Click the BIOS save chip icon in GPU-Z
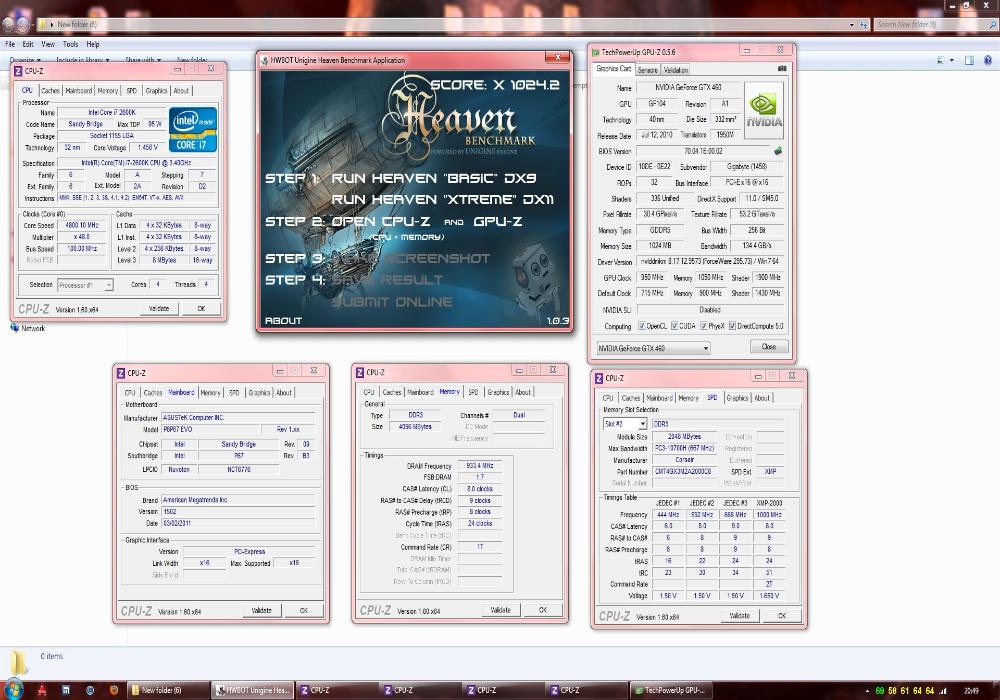 coord(777,151)
